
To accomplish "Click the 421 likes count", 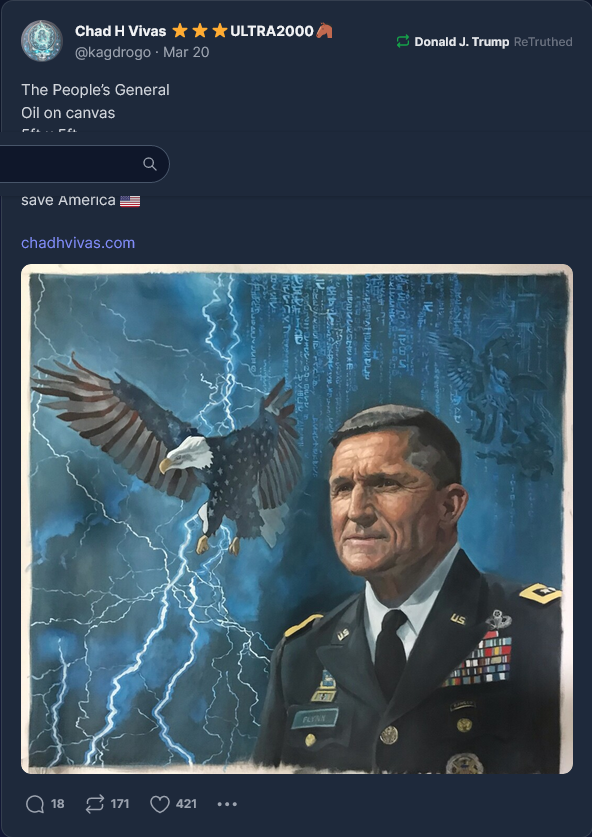I will point(186,804).
